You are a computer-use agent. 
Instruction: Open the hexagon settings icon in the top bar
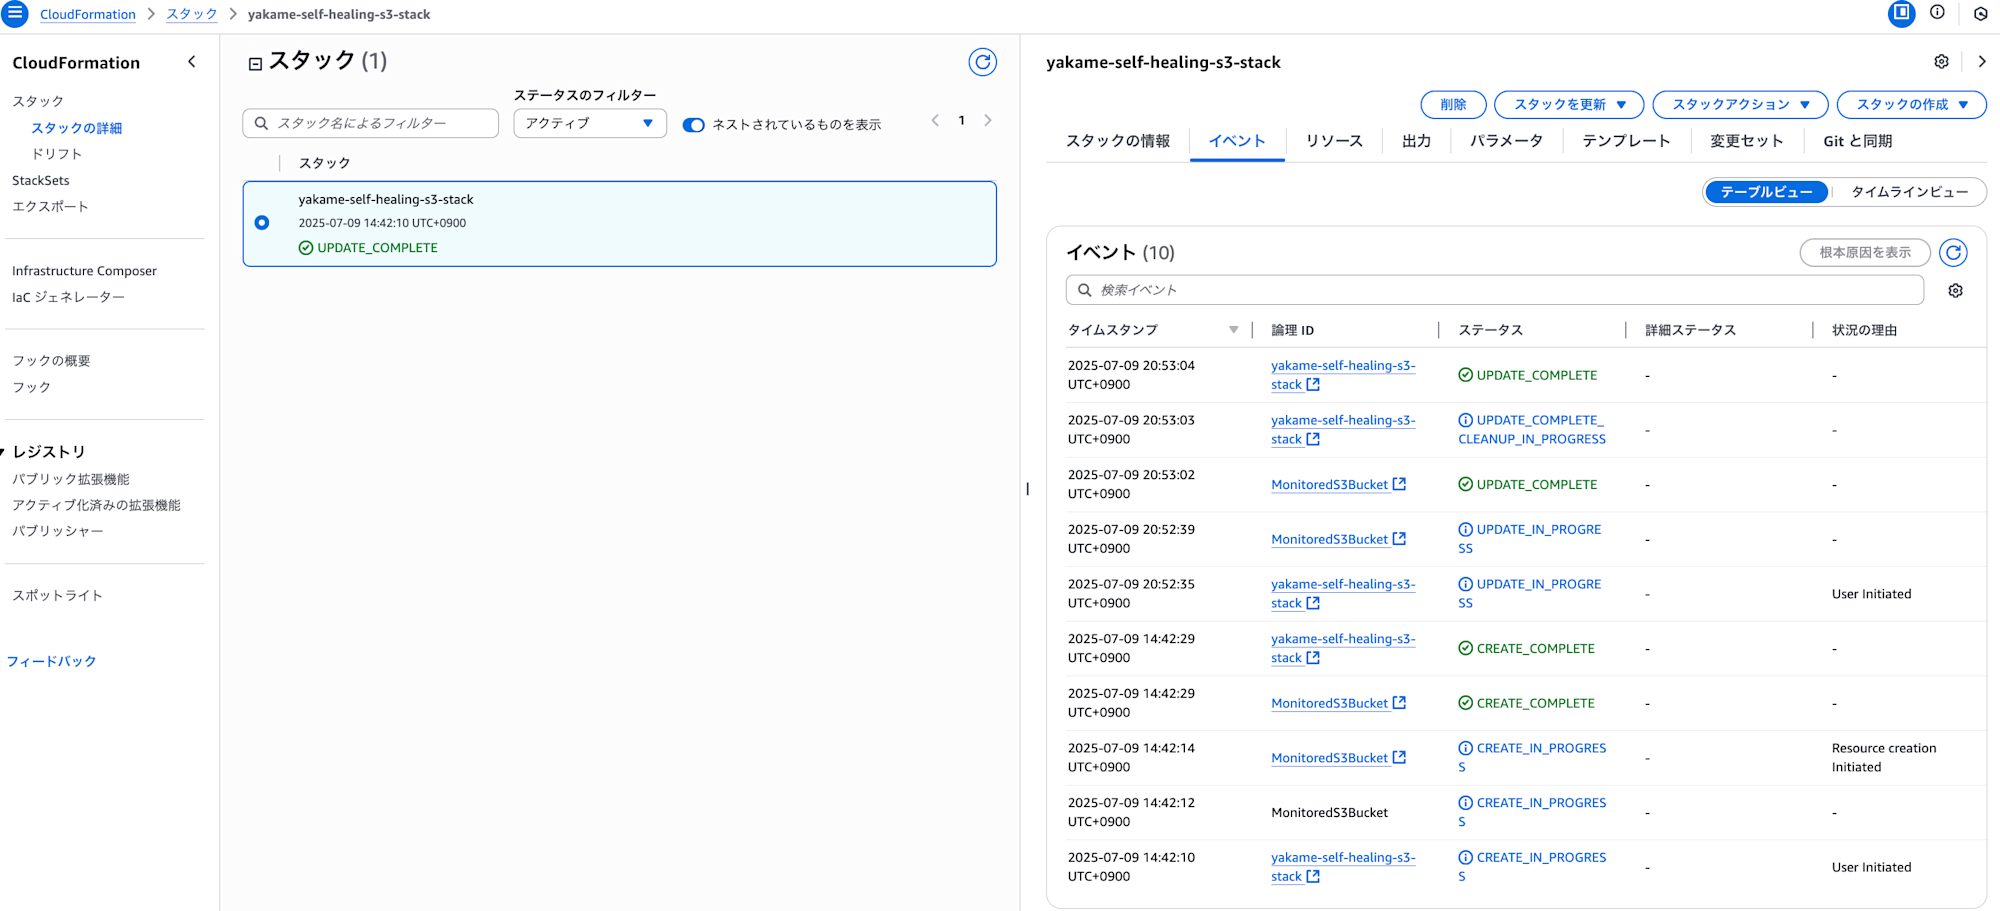(1980, 13)
